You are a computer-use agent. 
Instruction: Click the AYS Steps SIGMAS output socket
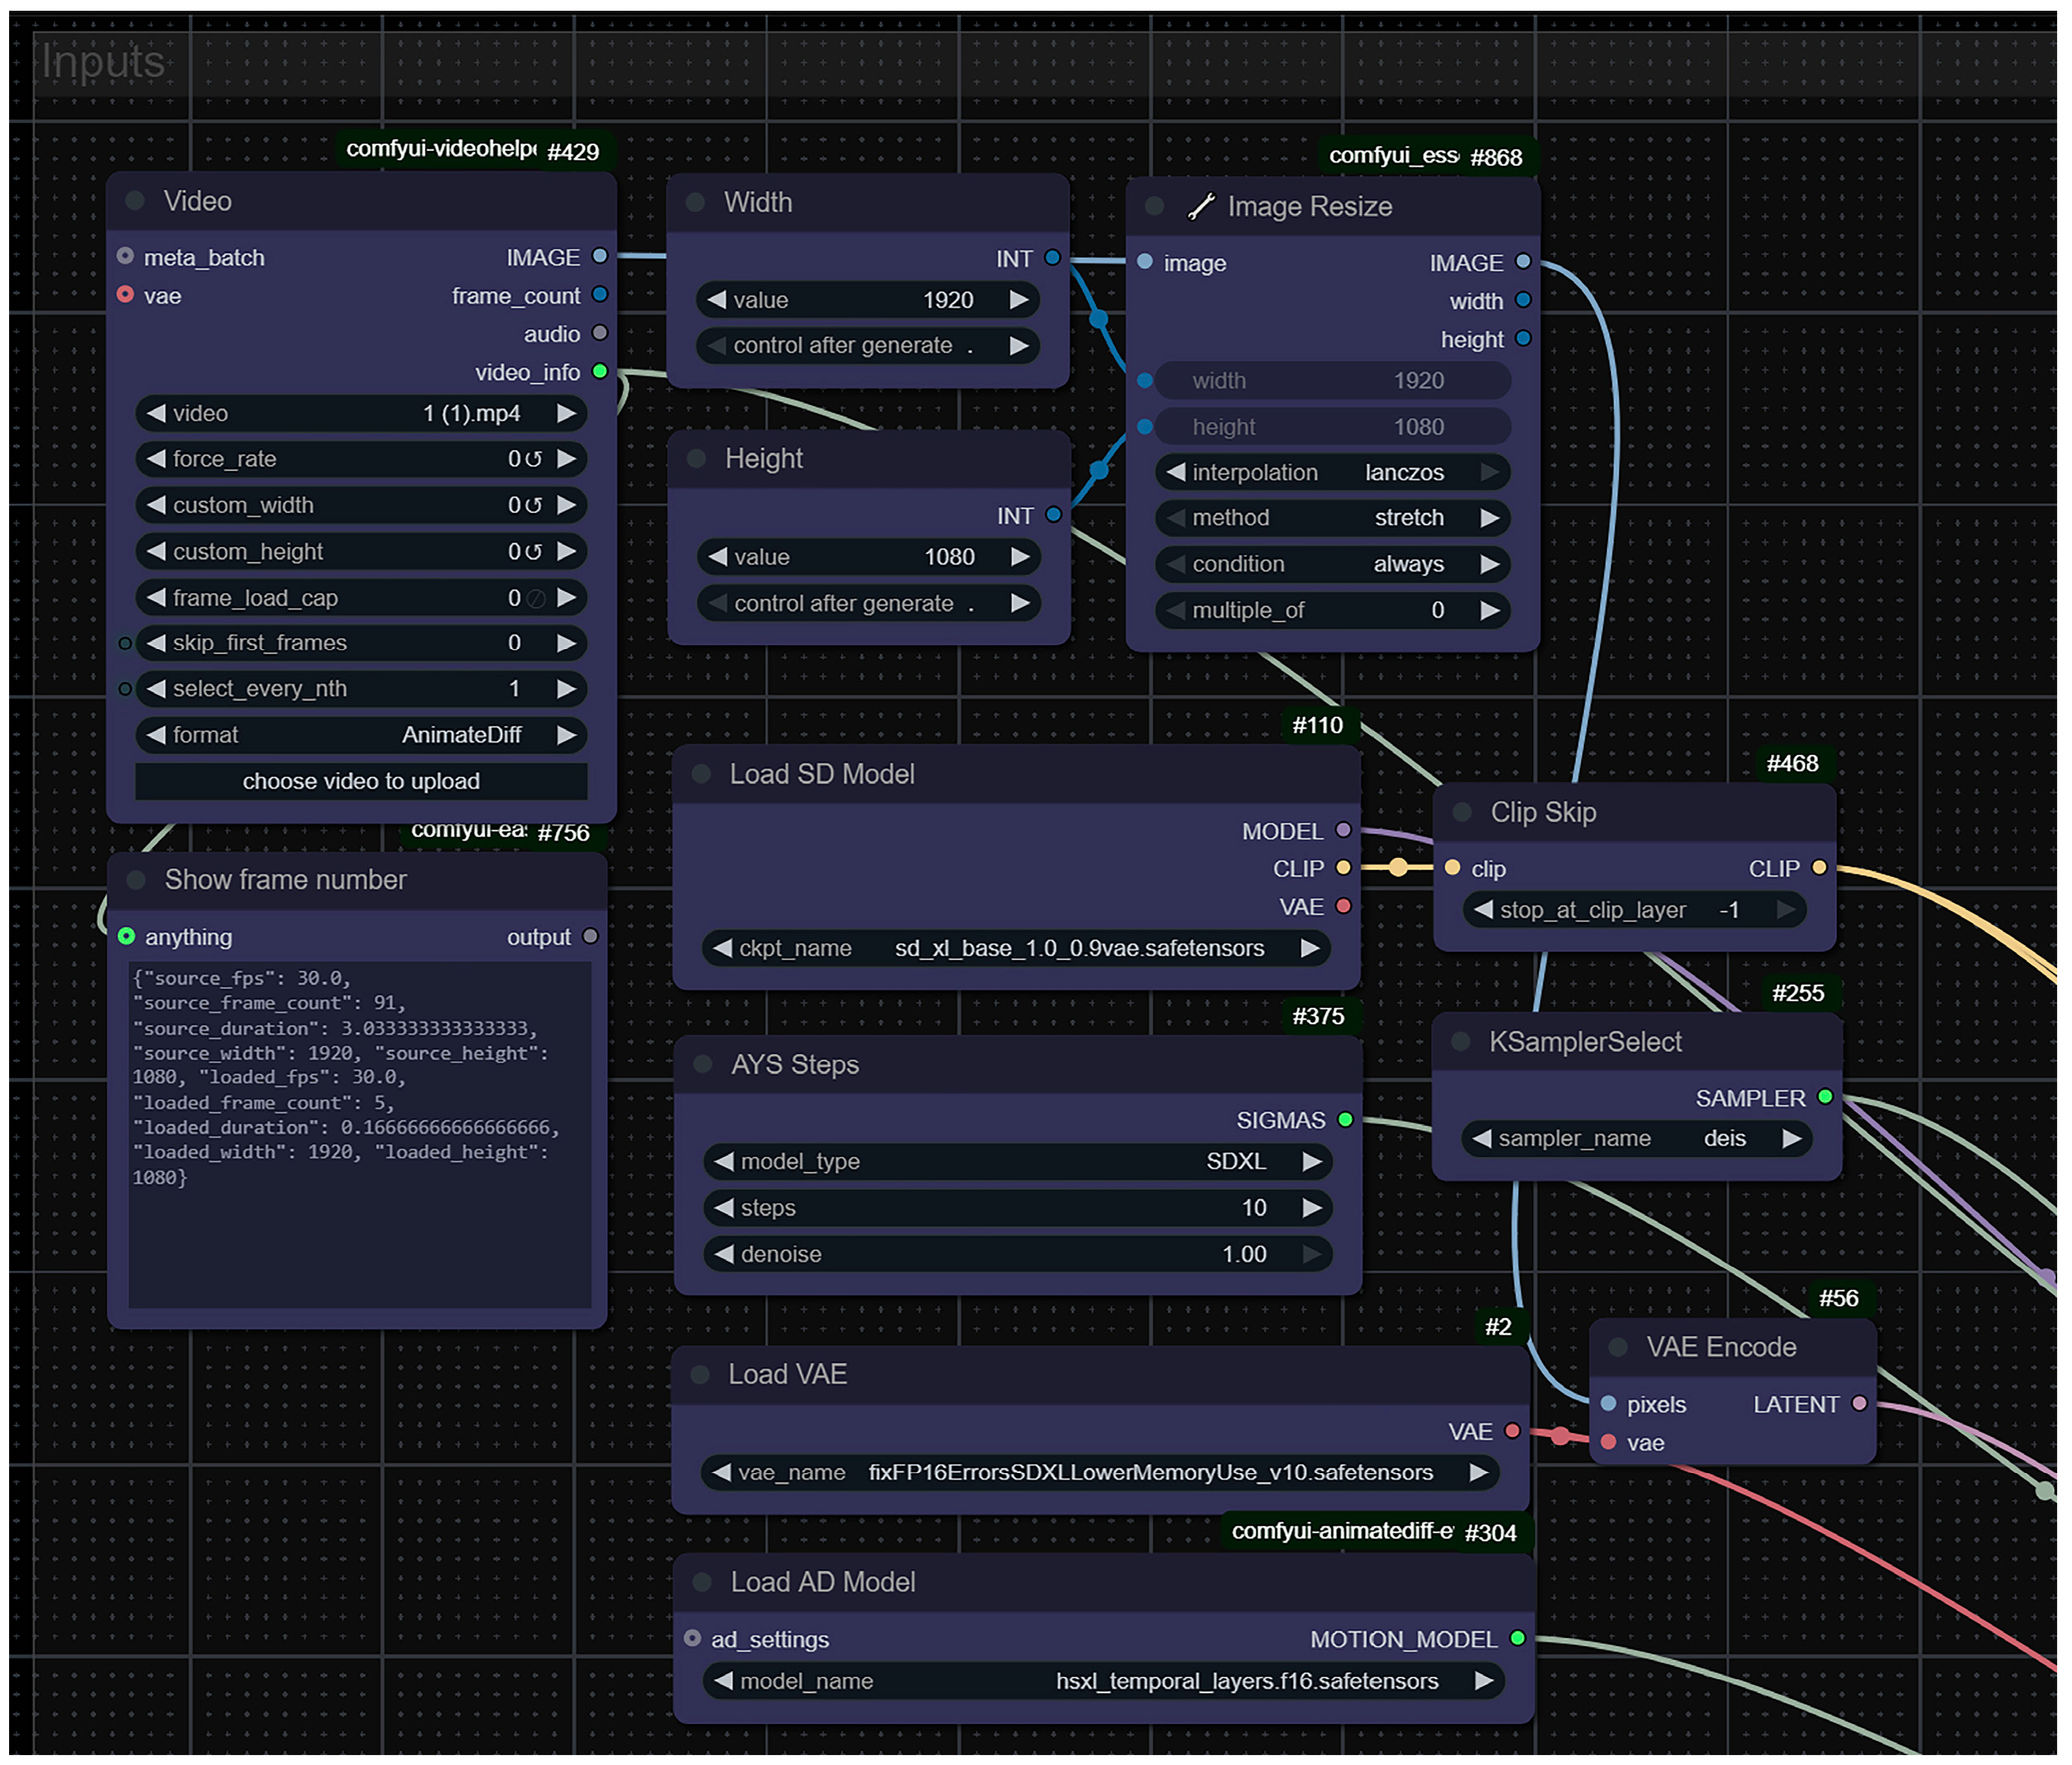pos(1345,1119)
